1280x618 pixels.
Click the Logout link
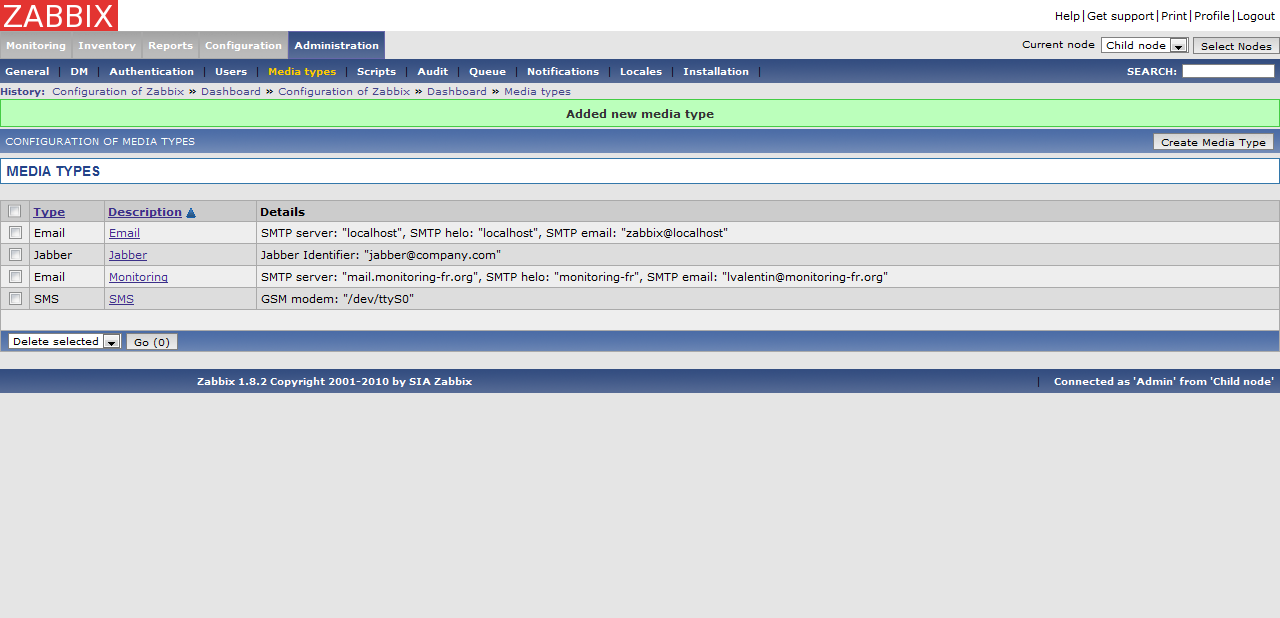1256,16
